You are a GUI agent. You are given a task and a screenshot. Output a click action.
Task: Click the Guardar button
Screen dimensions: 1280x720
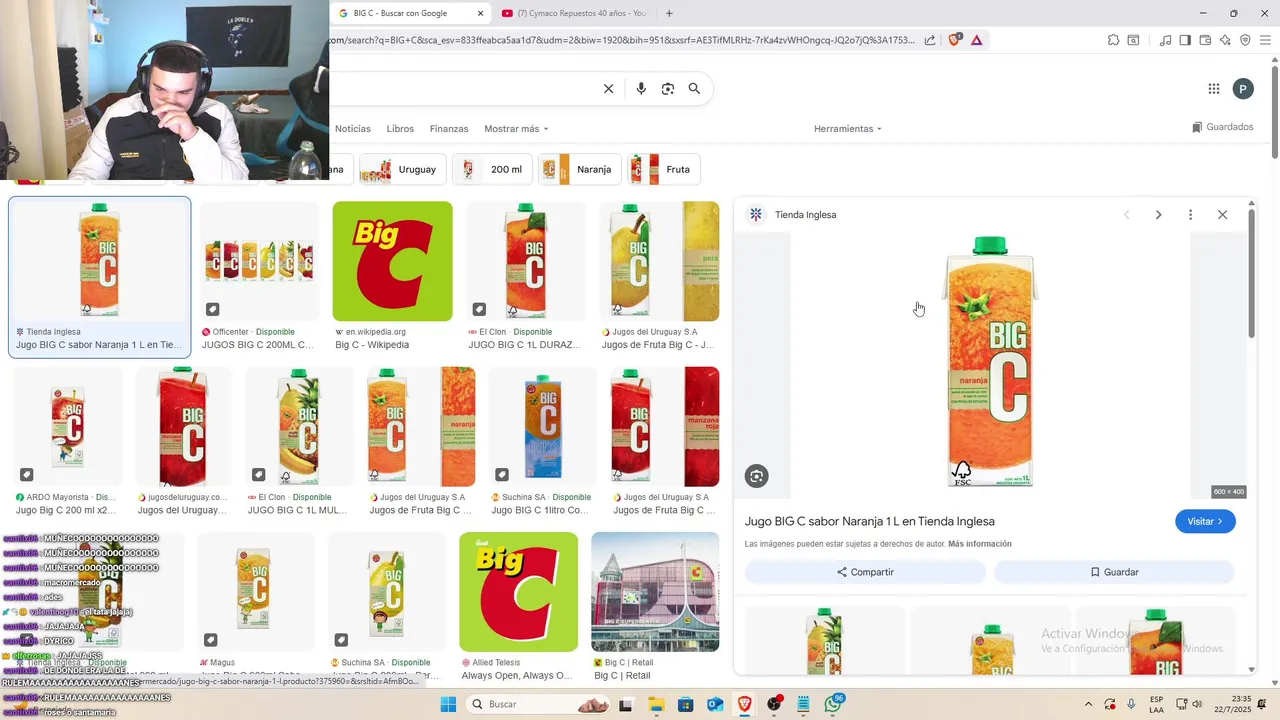[1114, 572]
